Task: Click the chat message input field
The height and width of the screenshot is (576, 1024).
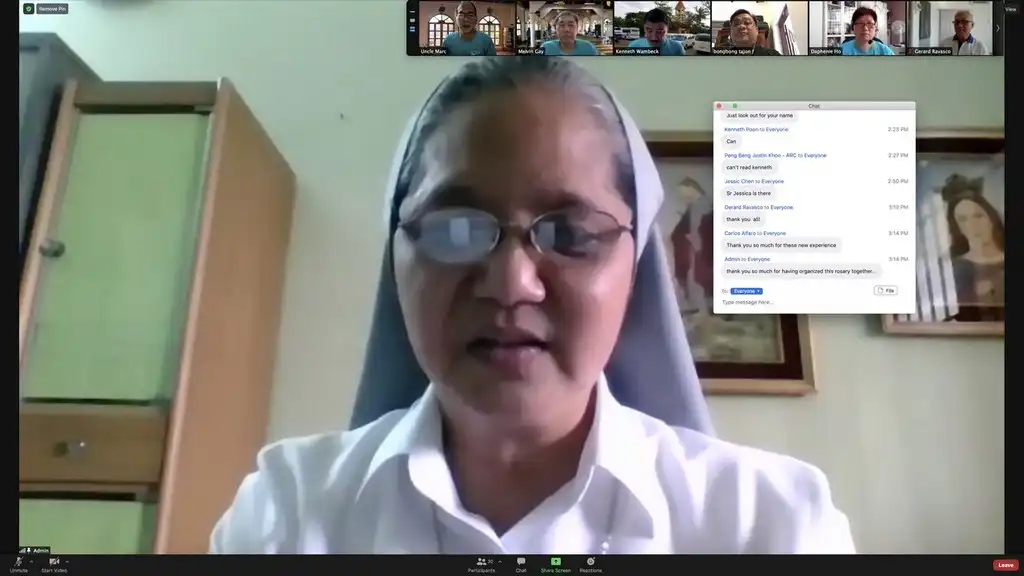Action: 813,302
